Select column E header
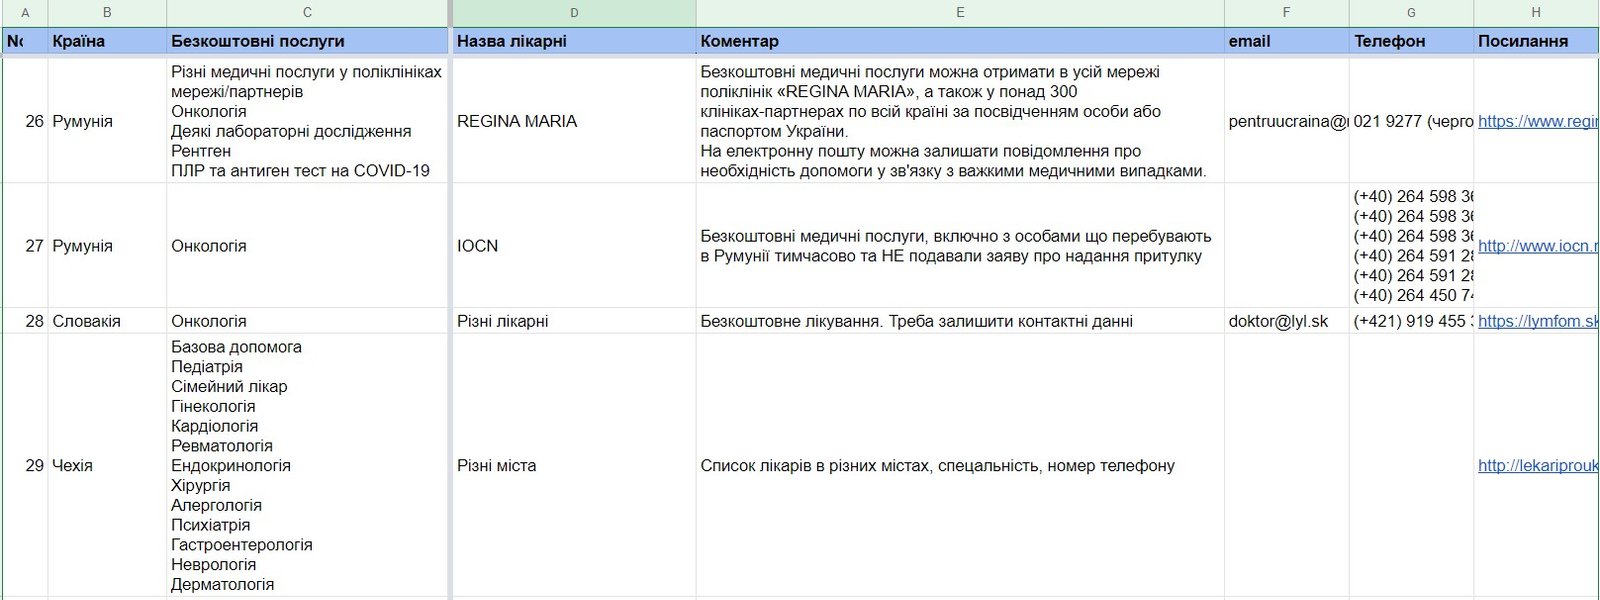 (960, 13)
